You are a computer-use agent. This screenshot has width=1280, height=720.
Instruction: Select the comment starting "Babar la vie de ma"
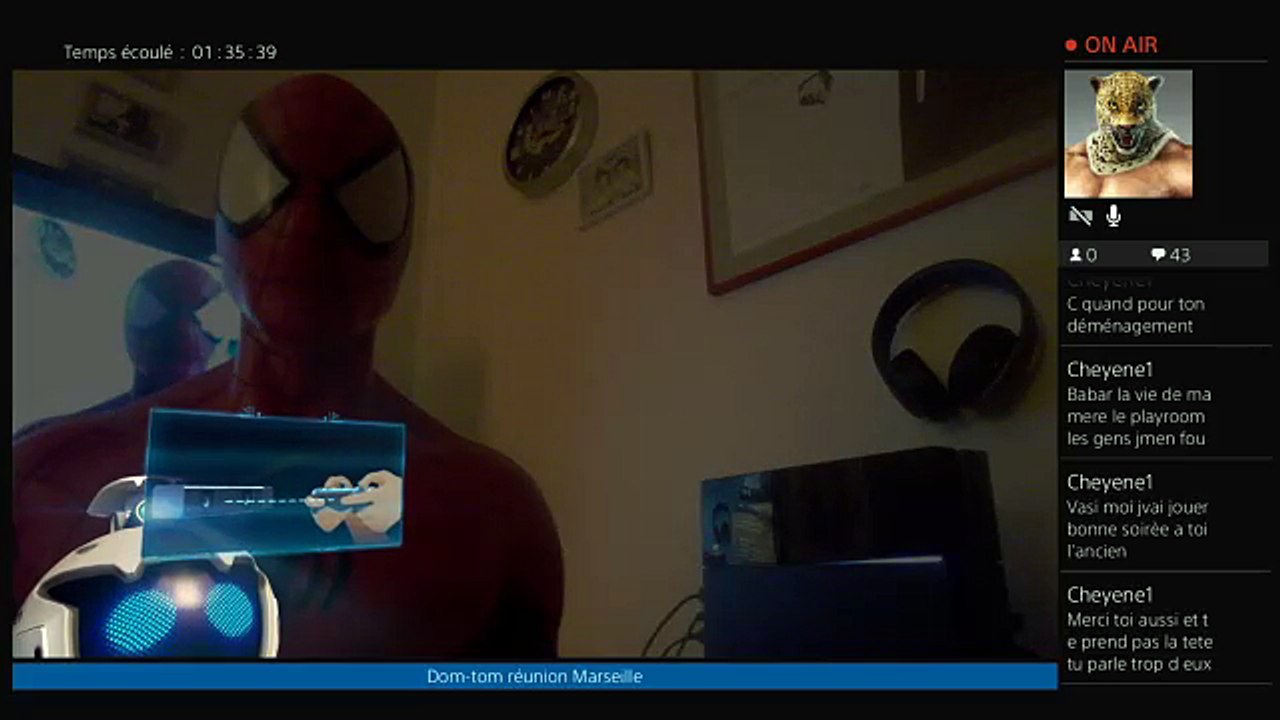(1139, 416)
